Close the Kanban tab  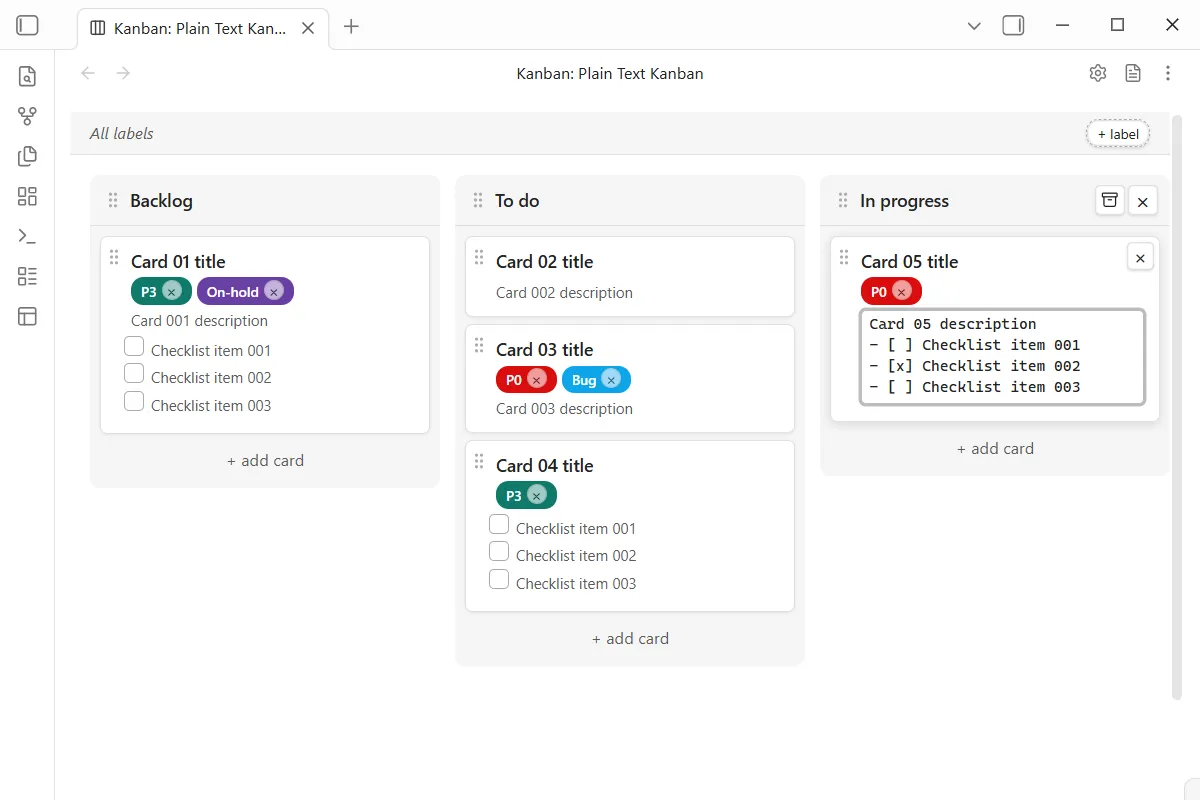tap(308, 28)
